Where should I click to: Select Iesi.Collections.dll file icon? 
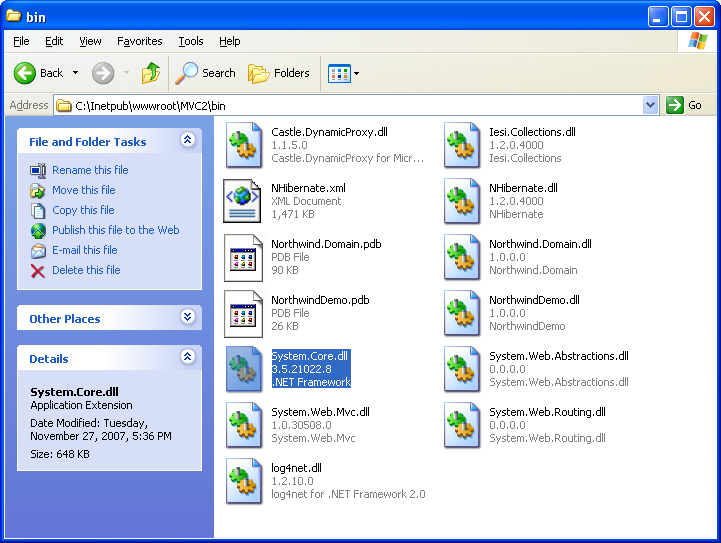click(x=462, y=145)
